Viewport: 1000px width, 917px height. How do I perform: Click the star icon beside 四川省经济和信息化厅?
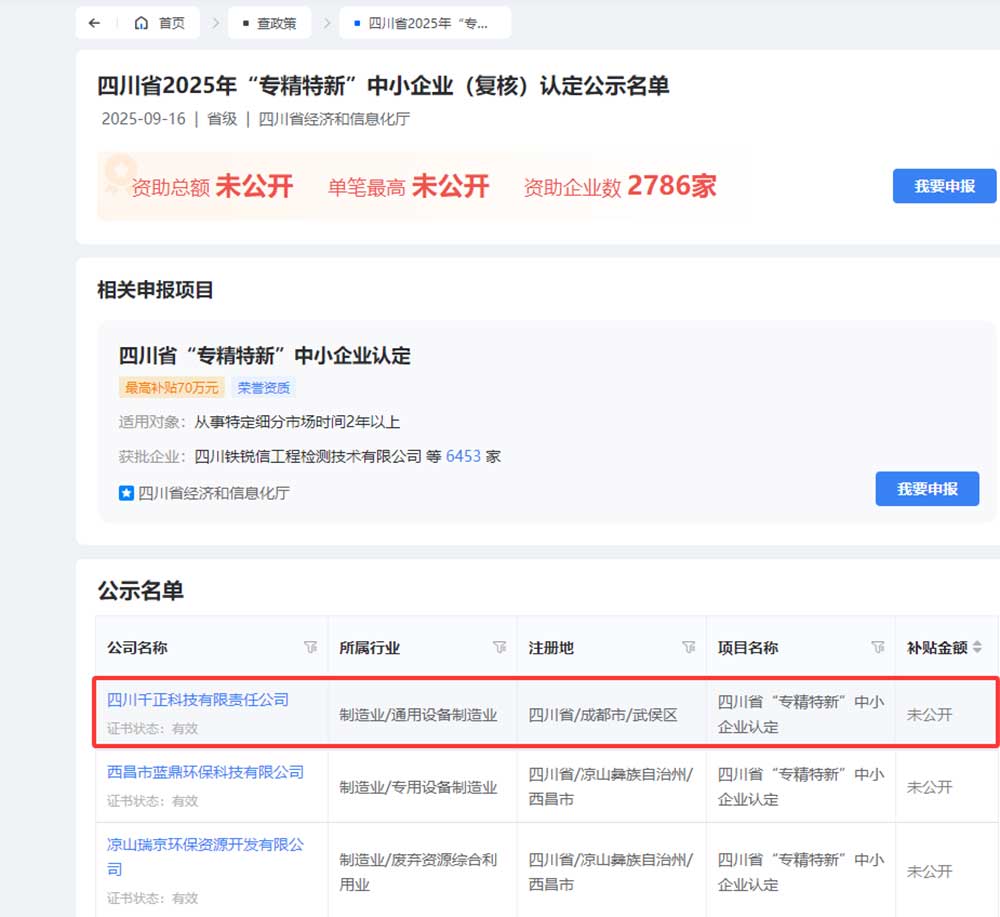point(126,492)
